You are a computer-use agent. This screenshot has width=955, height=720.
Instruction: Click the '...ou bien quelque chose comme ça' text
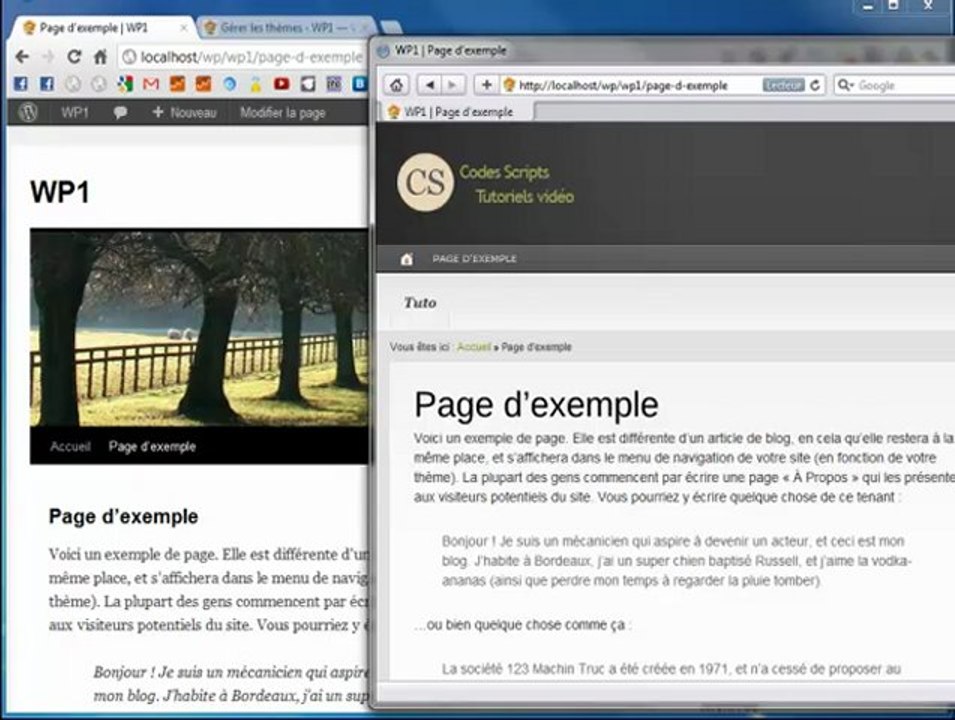pyautogui.click(x=521, y=625)
